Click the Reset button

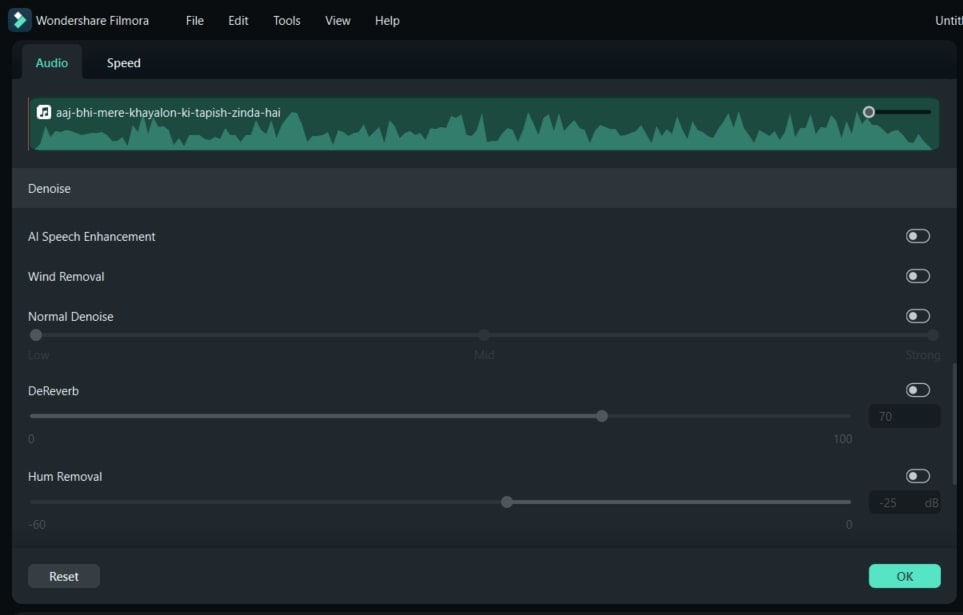[64, 576]
